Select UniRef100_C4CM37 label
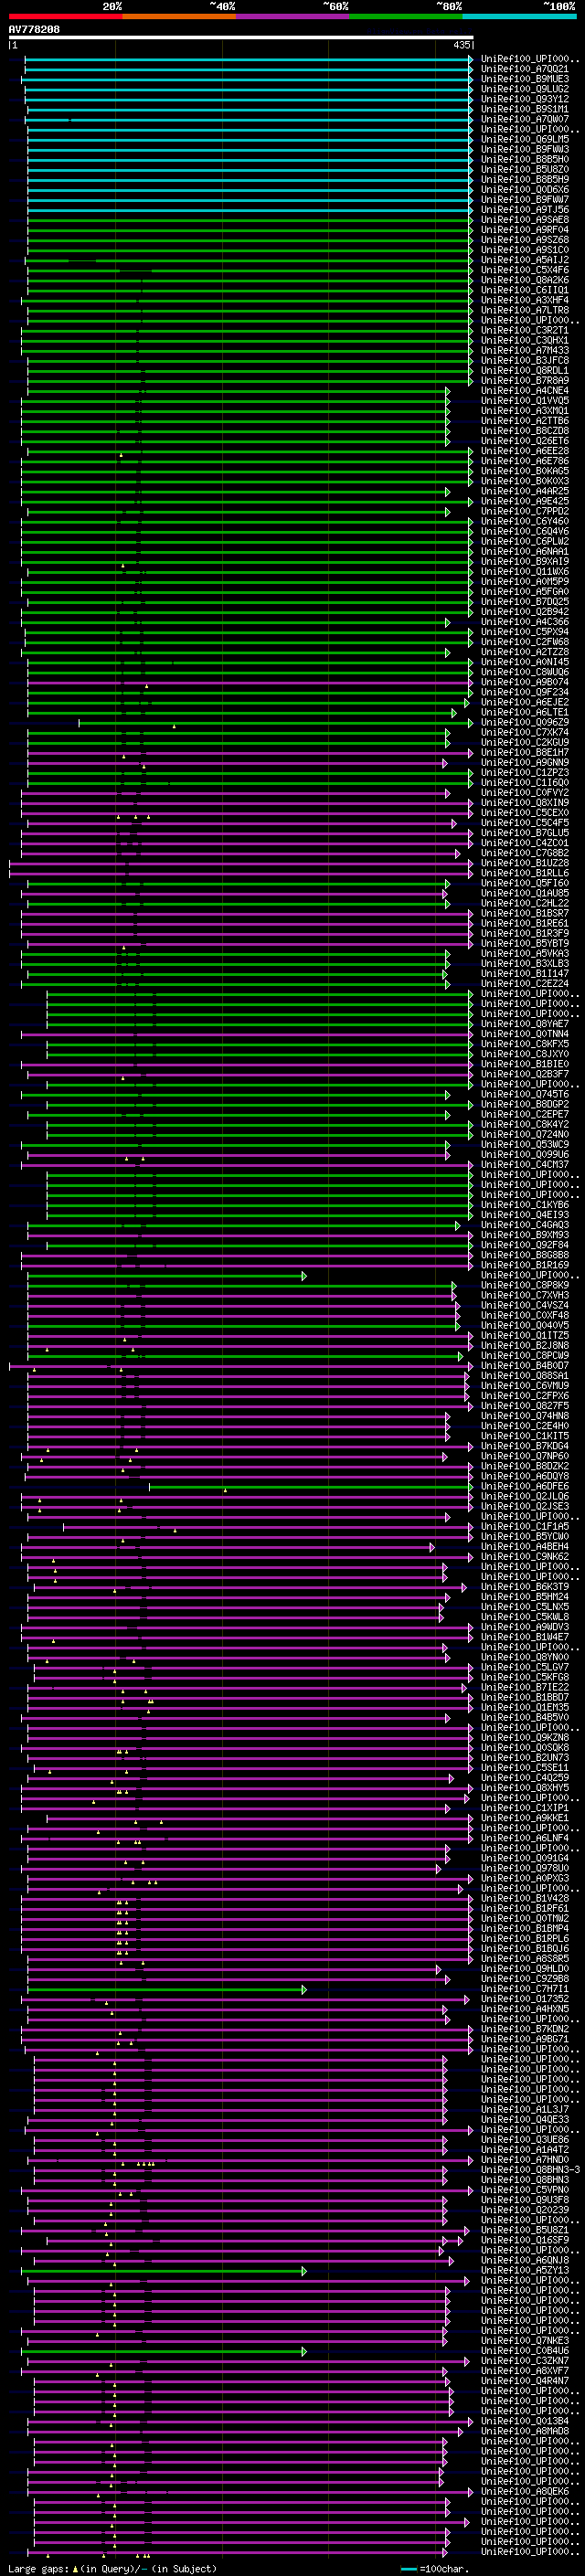Screen dimensions: 585x2576 click(x=525, y=1164)
